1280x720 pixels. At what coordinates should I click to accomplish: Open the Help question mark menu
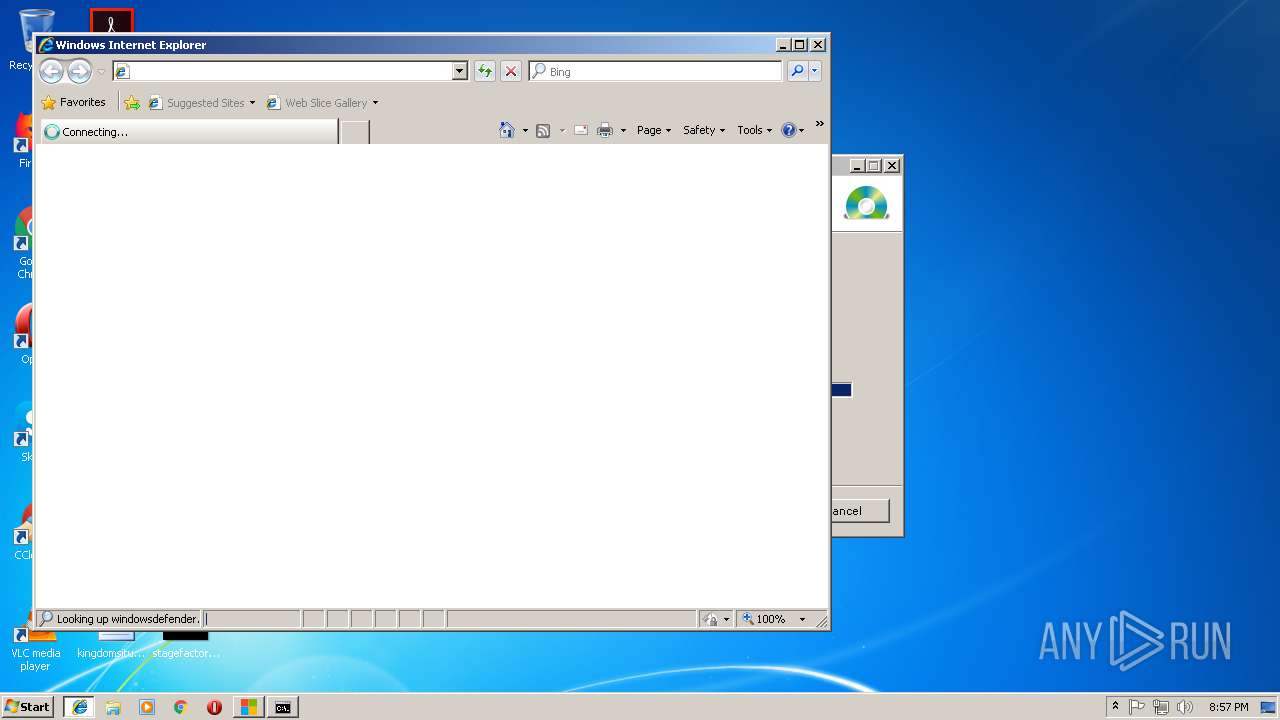[792, 130]
